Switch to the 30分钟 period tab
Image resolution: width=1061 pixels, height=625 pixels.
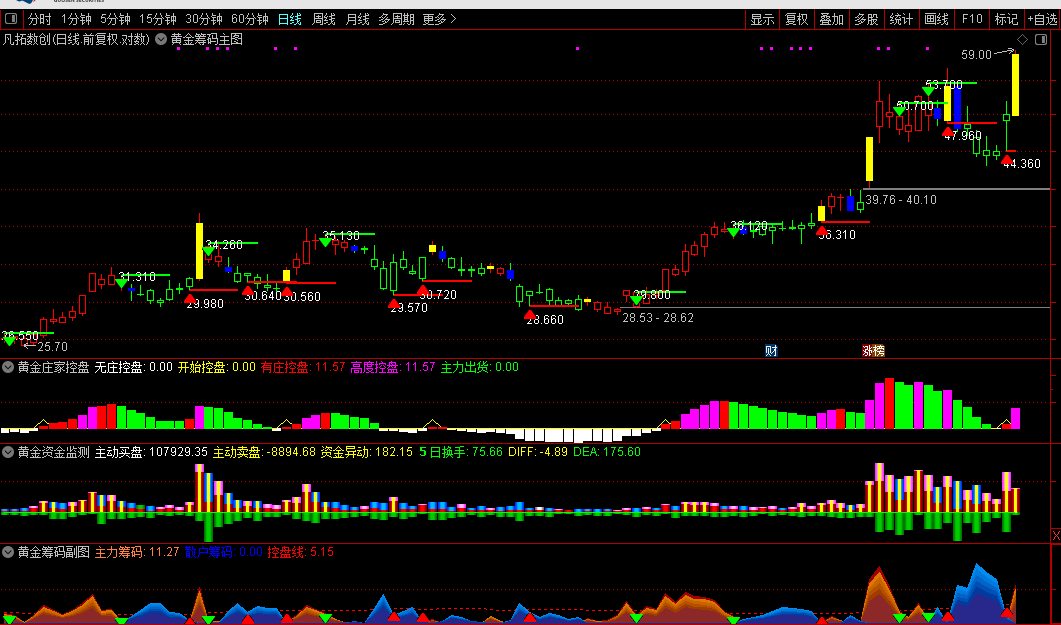pyautogui.click(x=204, y=19)
